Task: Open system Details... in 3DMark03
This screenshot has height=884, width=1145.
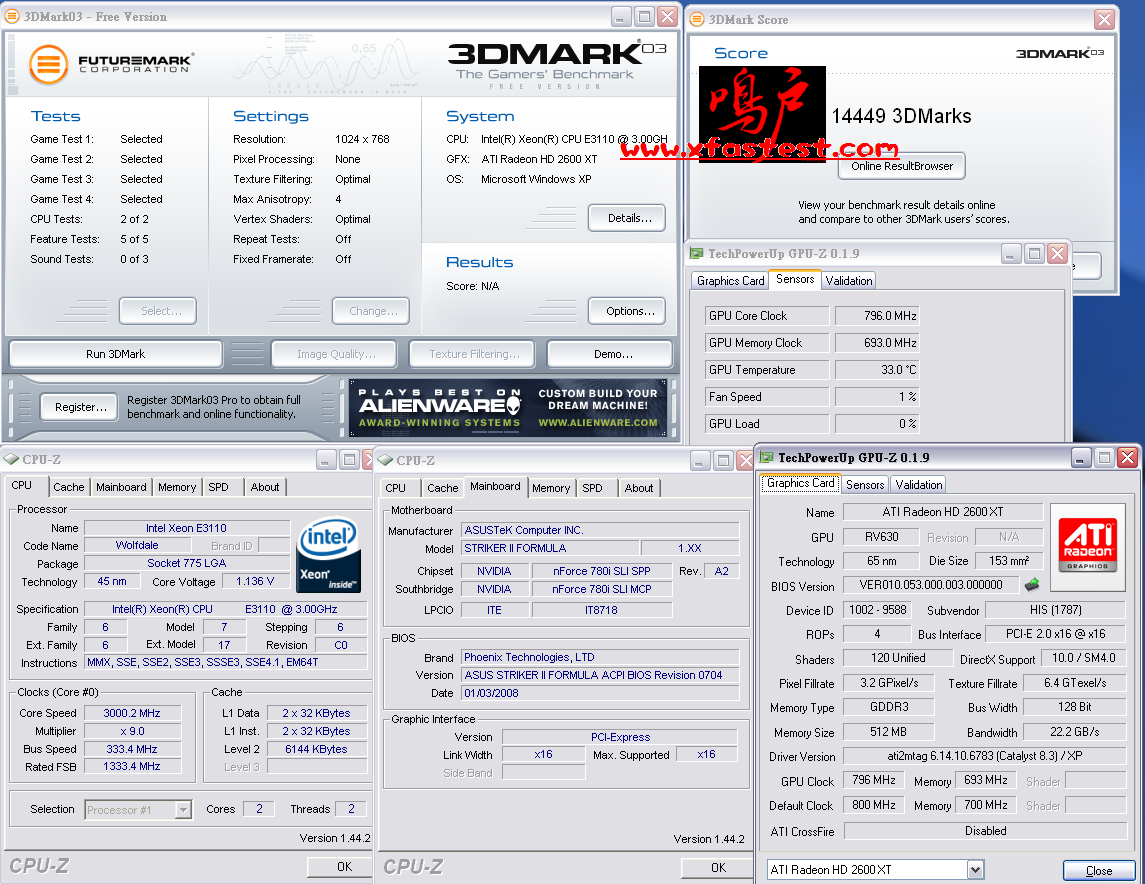Action: point(627,218)
